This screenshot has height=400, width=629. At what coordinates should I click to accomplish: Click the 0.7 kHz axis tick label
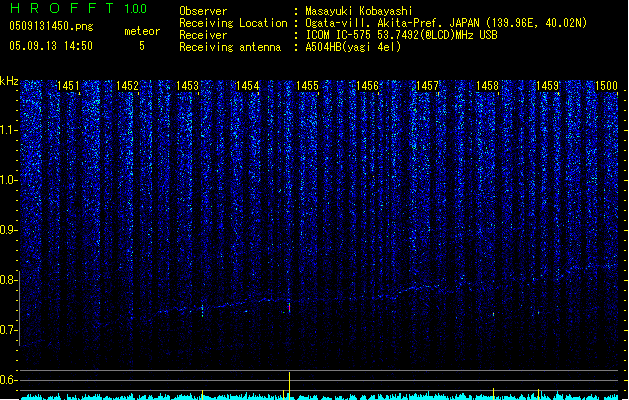click(x=8, y=330)
